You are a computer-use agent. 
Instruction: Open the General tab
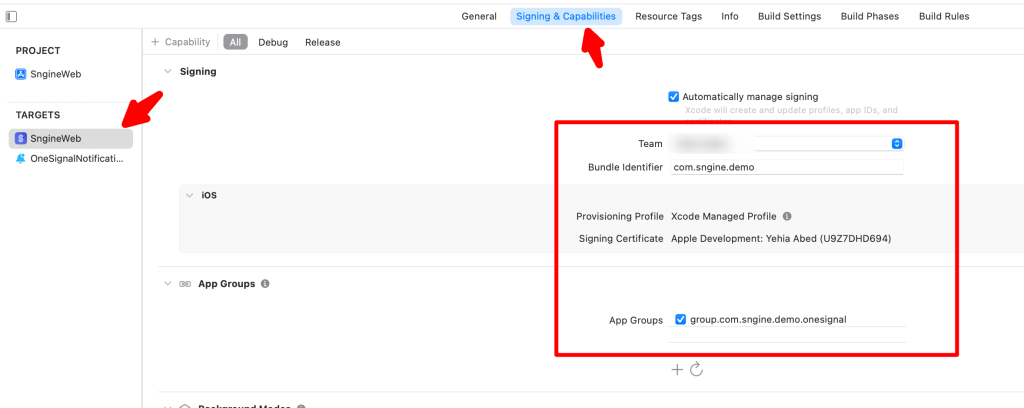pyautogui.click(x=479, y=16)
